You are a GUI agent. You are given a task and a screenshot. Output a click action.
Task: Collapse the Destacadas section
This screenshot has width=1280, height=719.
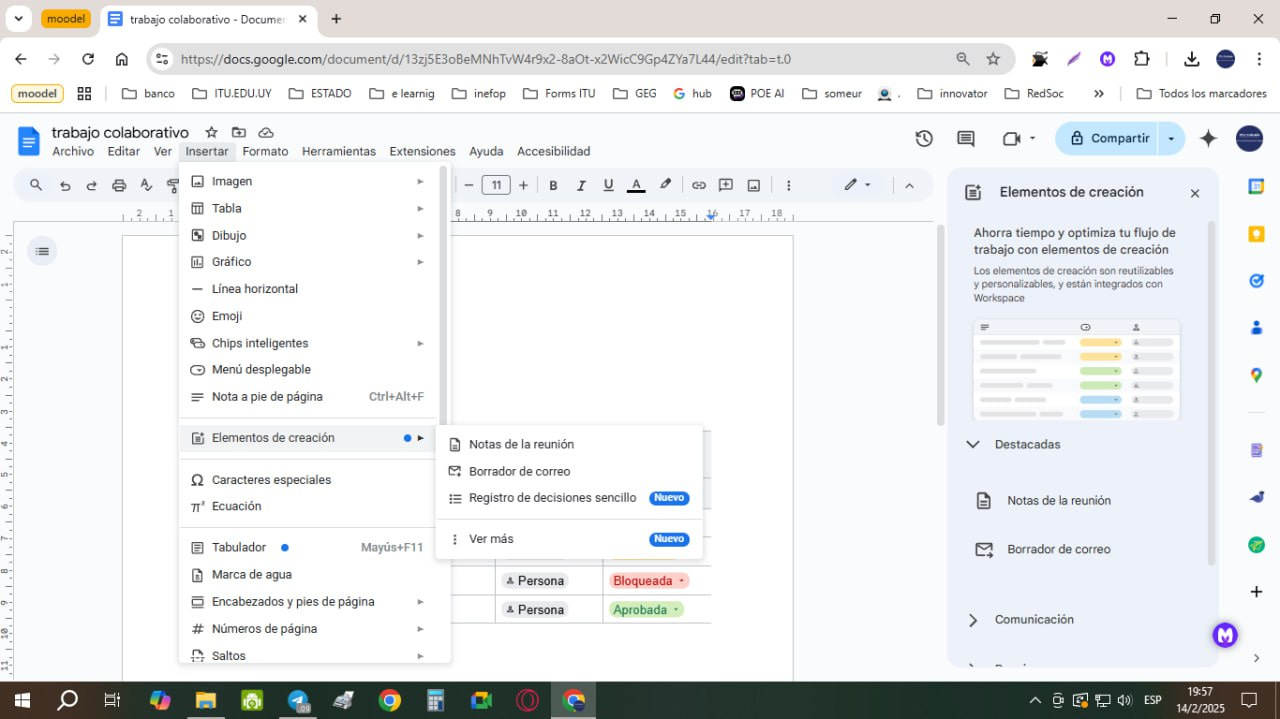[973, 444]
